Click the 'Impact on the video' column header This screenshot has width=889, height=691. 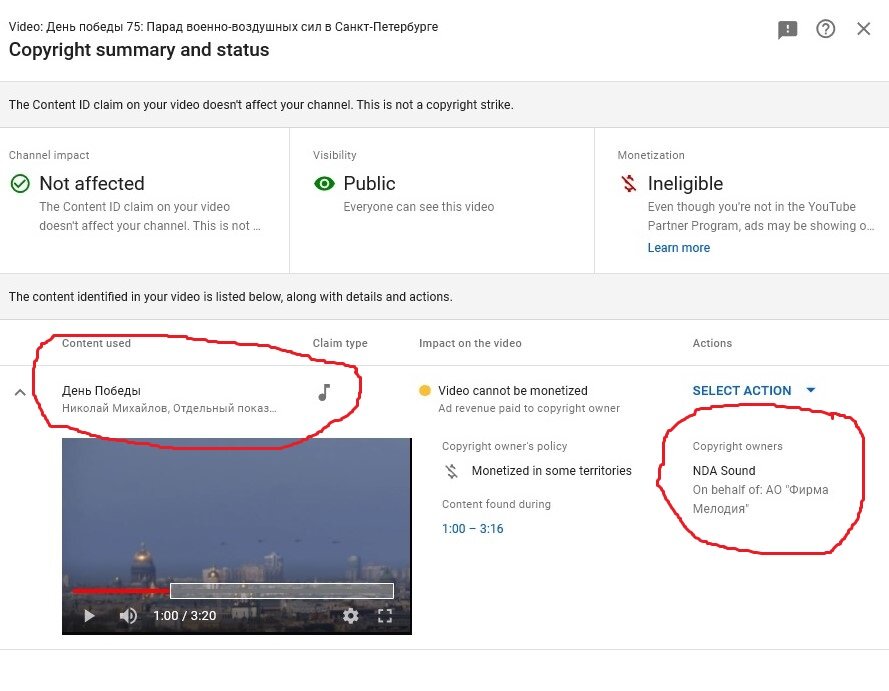click(x=470, y=343)
